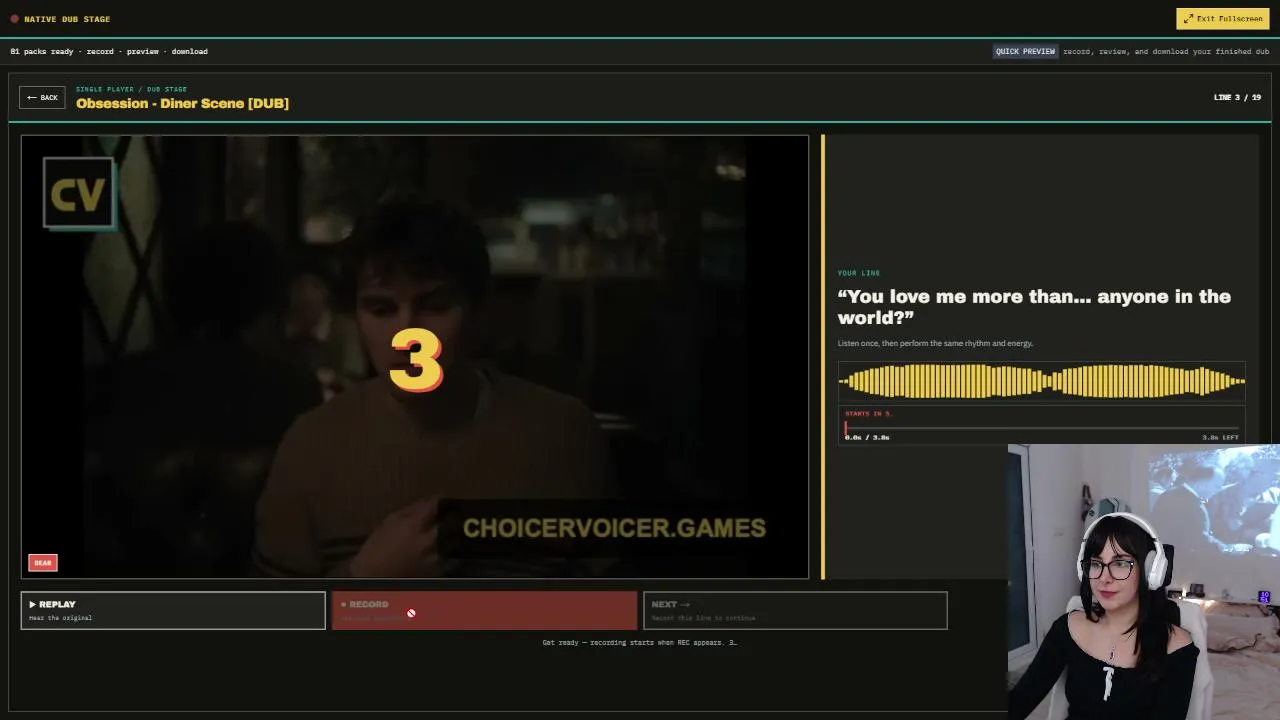The height and width of the screenshot is (720, 1280).
Task: Click the "0.0s / 3.8s" elapsed time
Action: click(x=867, y=437)
